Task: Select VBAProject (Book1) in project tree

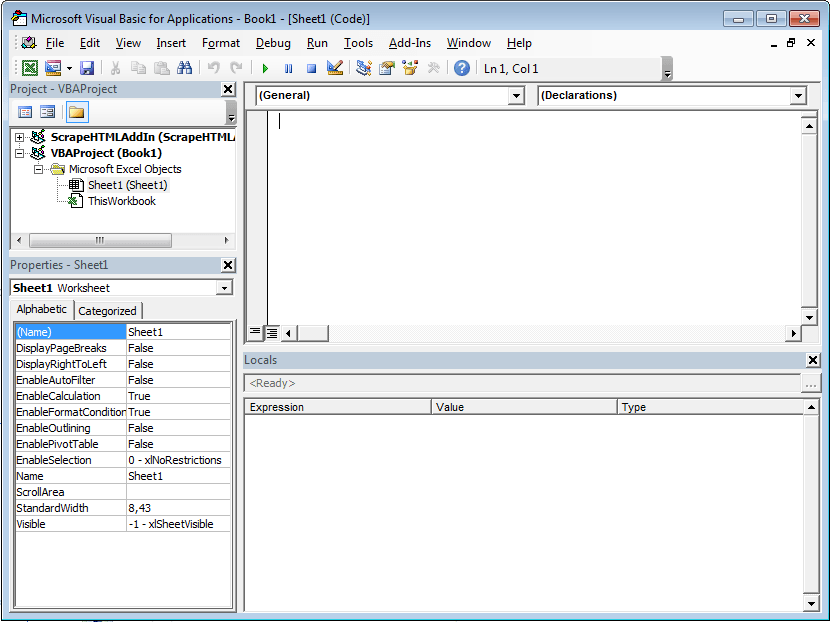Action: pyautogui.click(x=106, y=153)
